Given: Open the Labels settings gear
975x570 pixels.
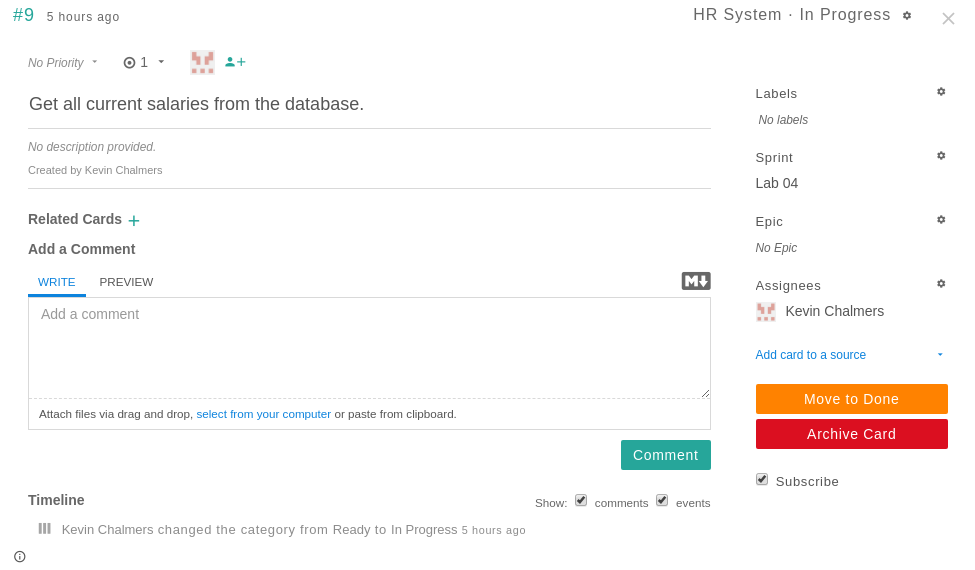Looking at the screenshot, I should point(941,92).
